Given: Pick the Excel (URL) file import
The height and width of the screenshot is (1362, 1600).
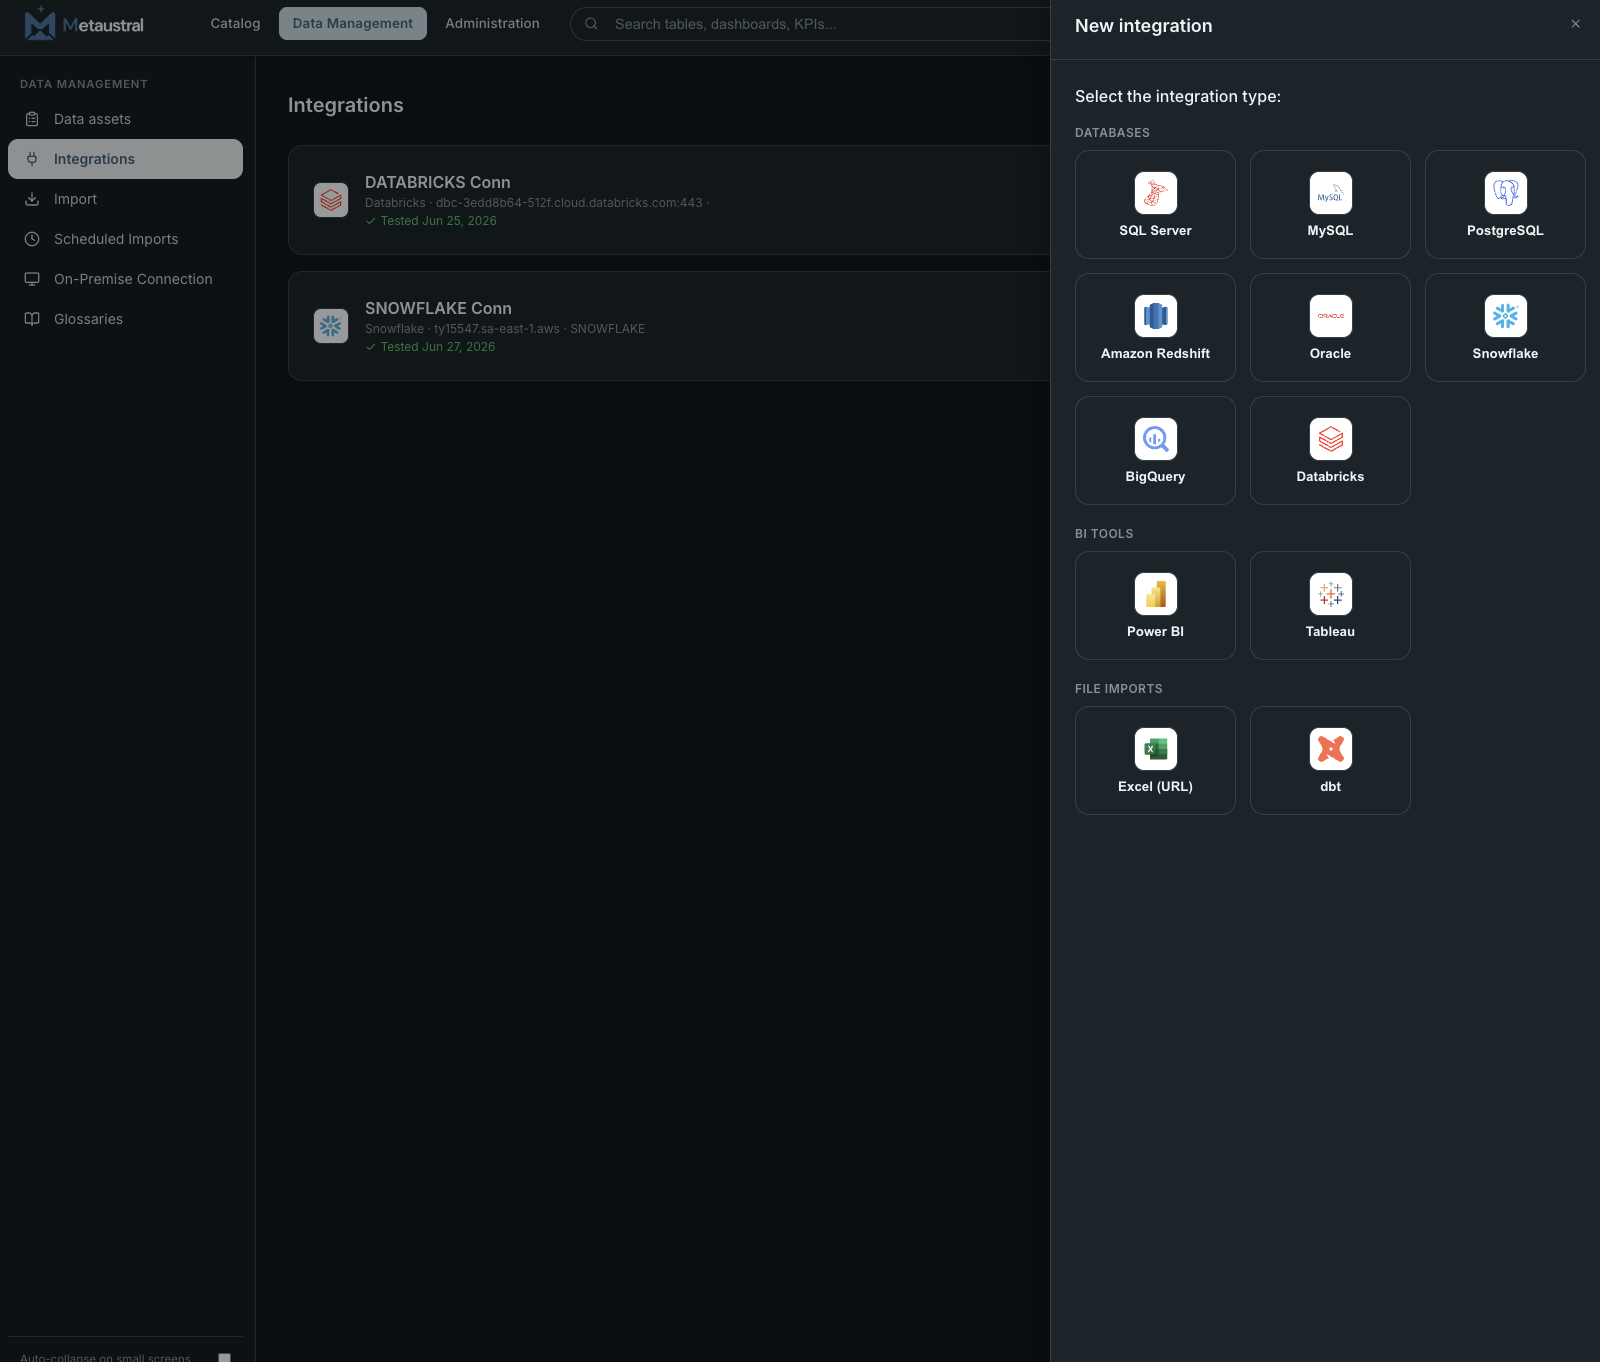Looking at the screenshot, I should [1155, 760].
